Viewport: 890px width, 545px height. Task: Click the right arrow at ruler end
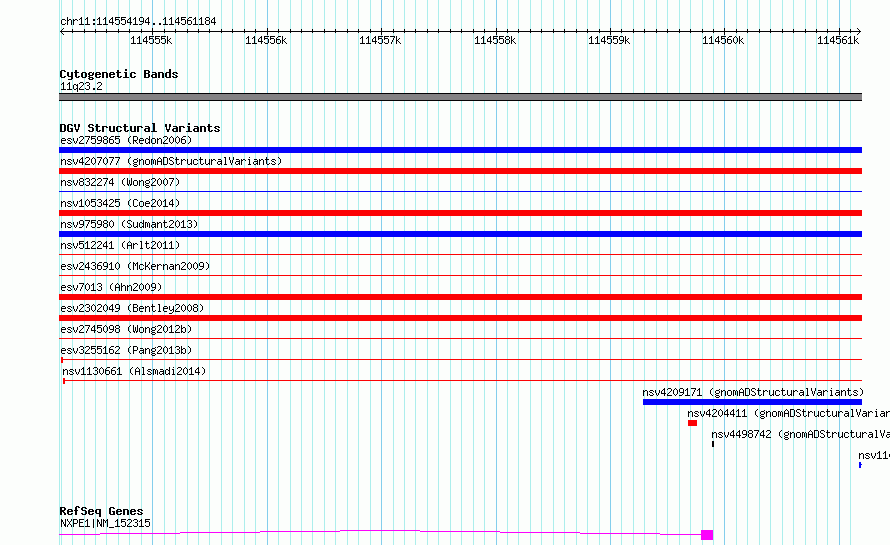[x=859, y=32]
